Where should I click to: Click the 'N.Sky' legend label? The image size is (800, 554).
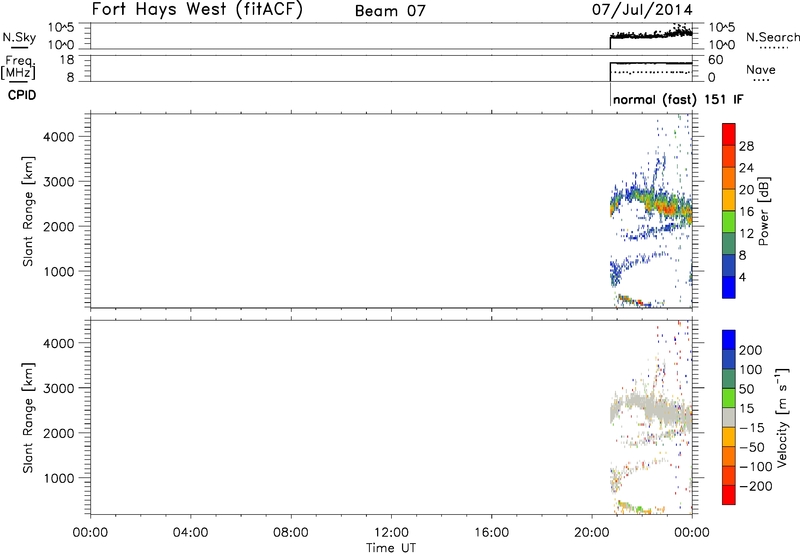[19, 37]
